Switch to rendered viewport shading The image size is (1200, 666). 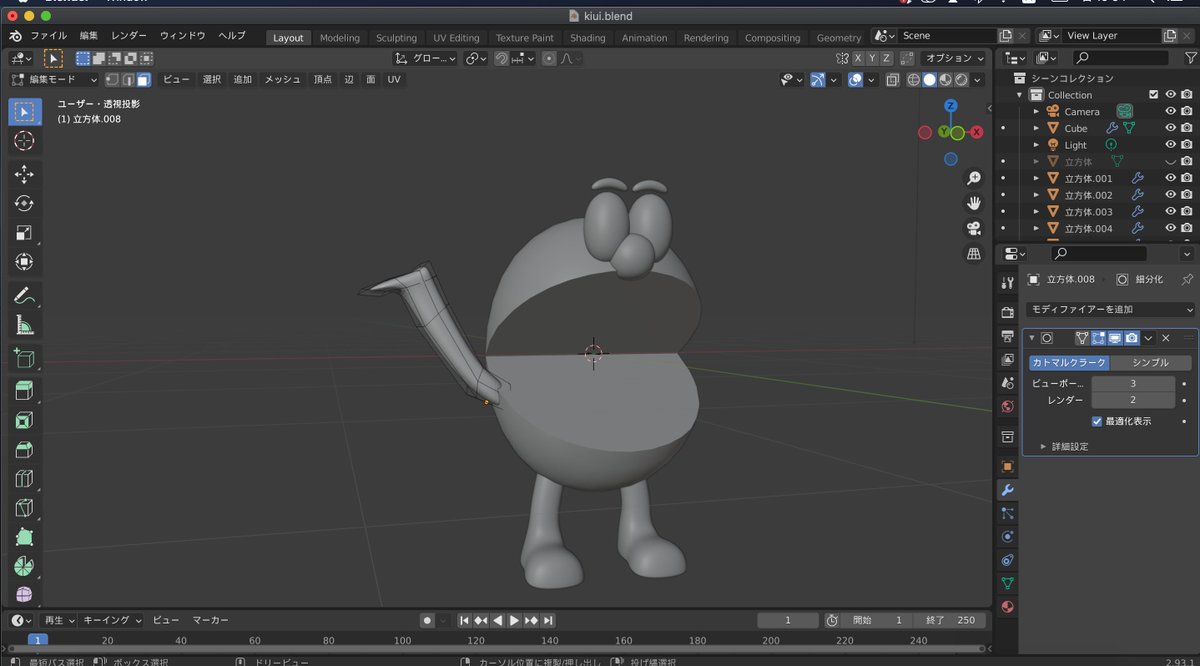tap(961, 79)
